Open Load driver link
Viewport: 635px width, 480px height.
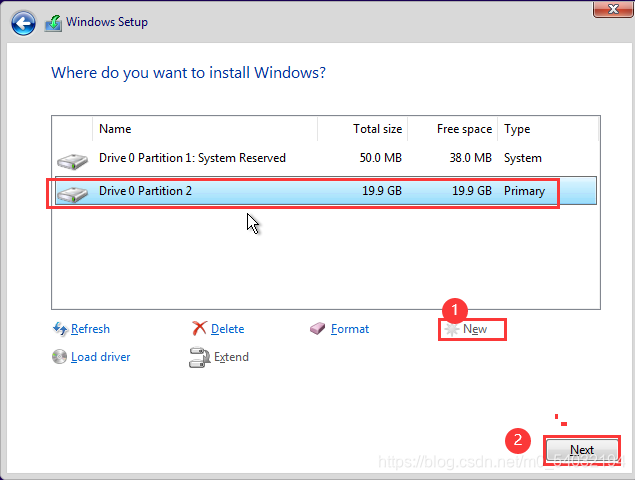click(x=100, y=357)
